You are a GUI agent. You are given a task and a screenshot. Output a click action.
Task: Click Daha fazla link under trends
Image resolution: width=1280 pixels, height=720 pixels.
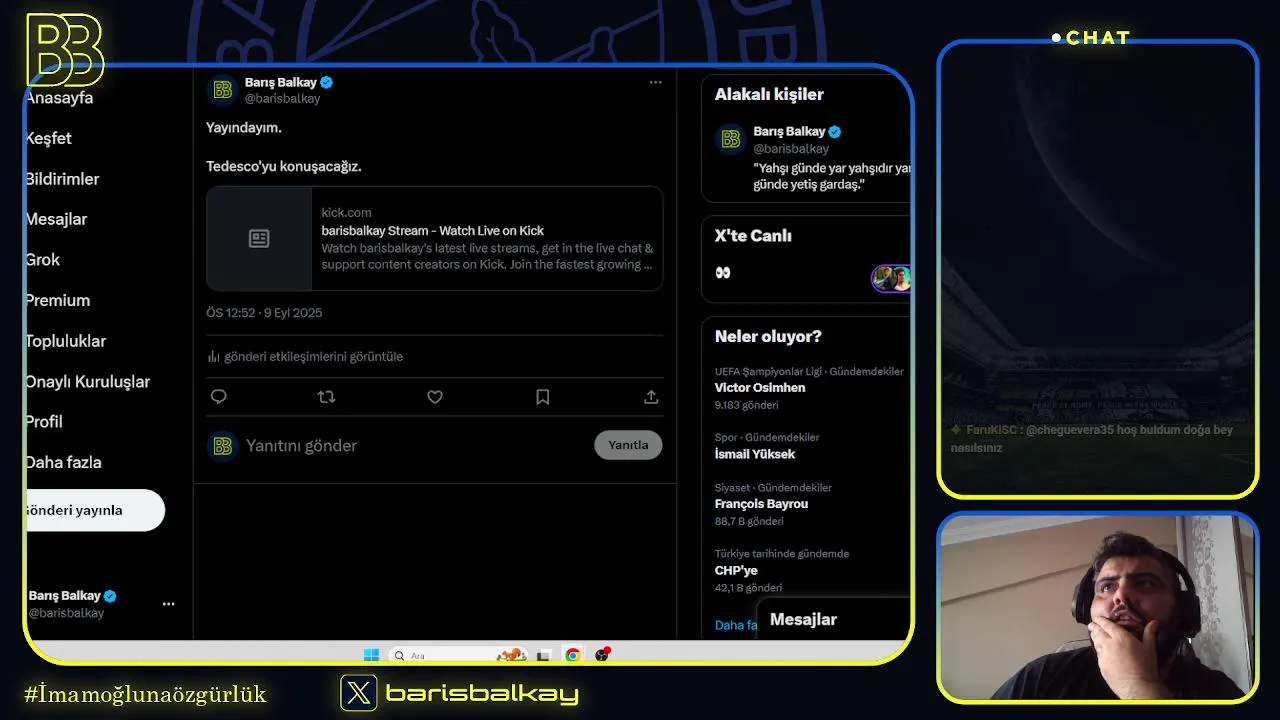tap(736, 625)
